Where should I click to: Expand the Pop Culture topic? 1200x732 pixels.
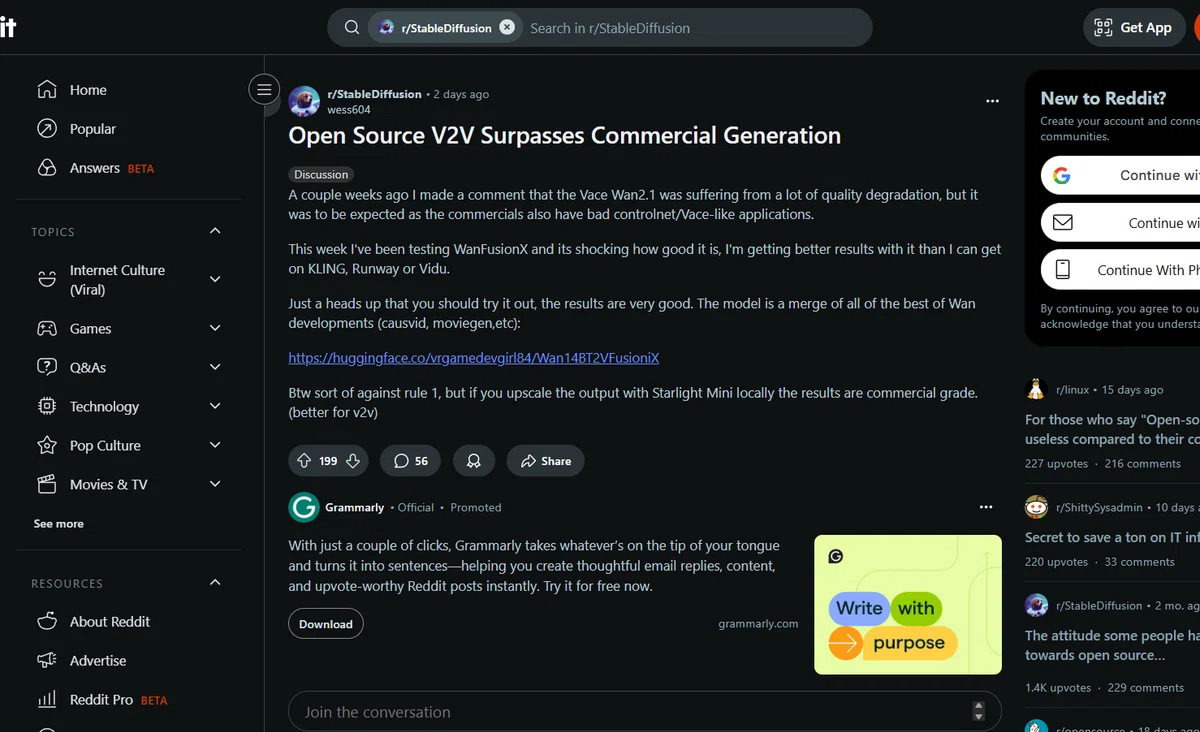(x=215, y=445)
